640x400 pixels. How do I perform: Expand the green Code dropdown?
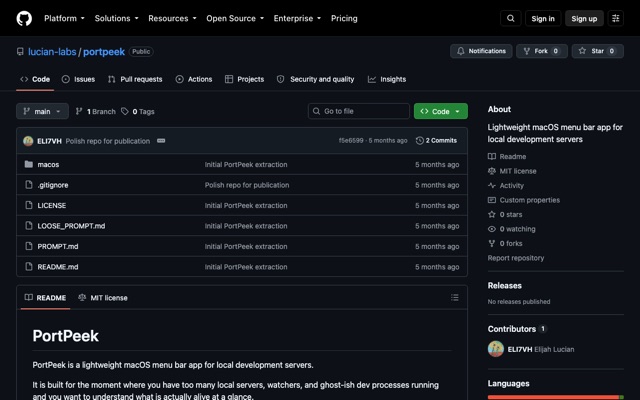click(x=441, y=111)
